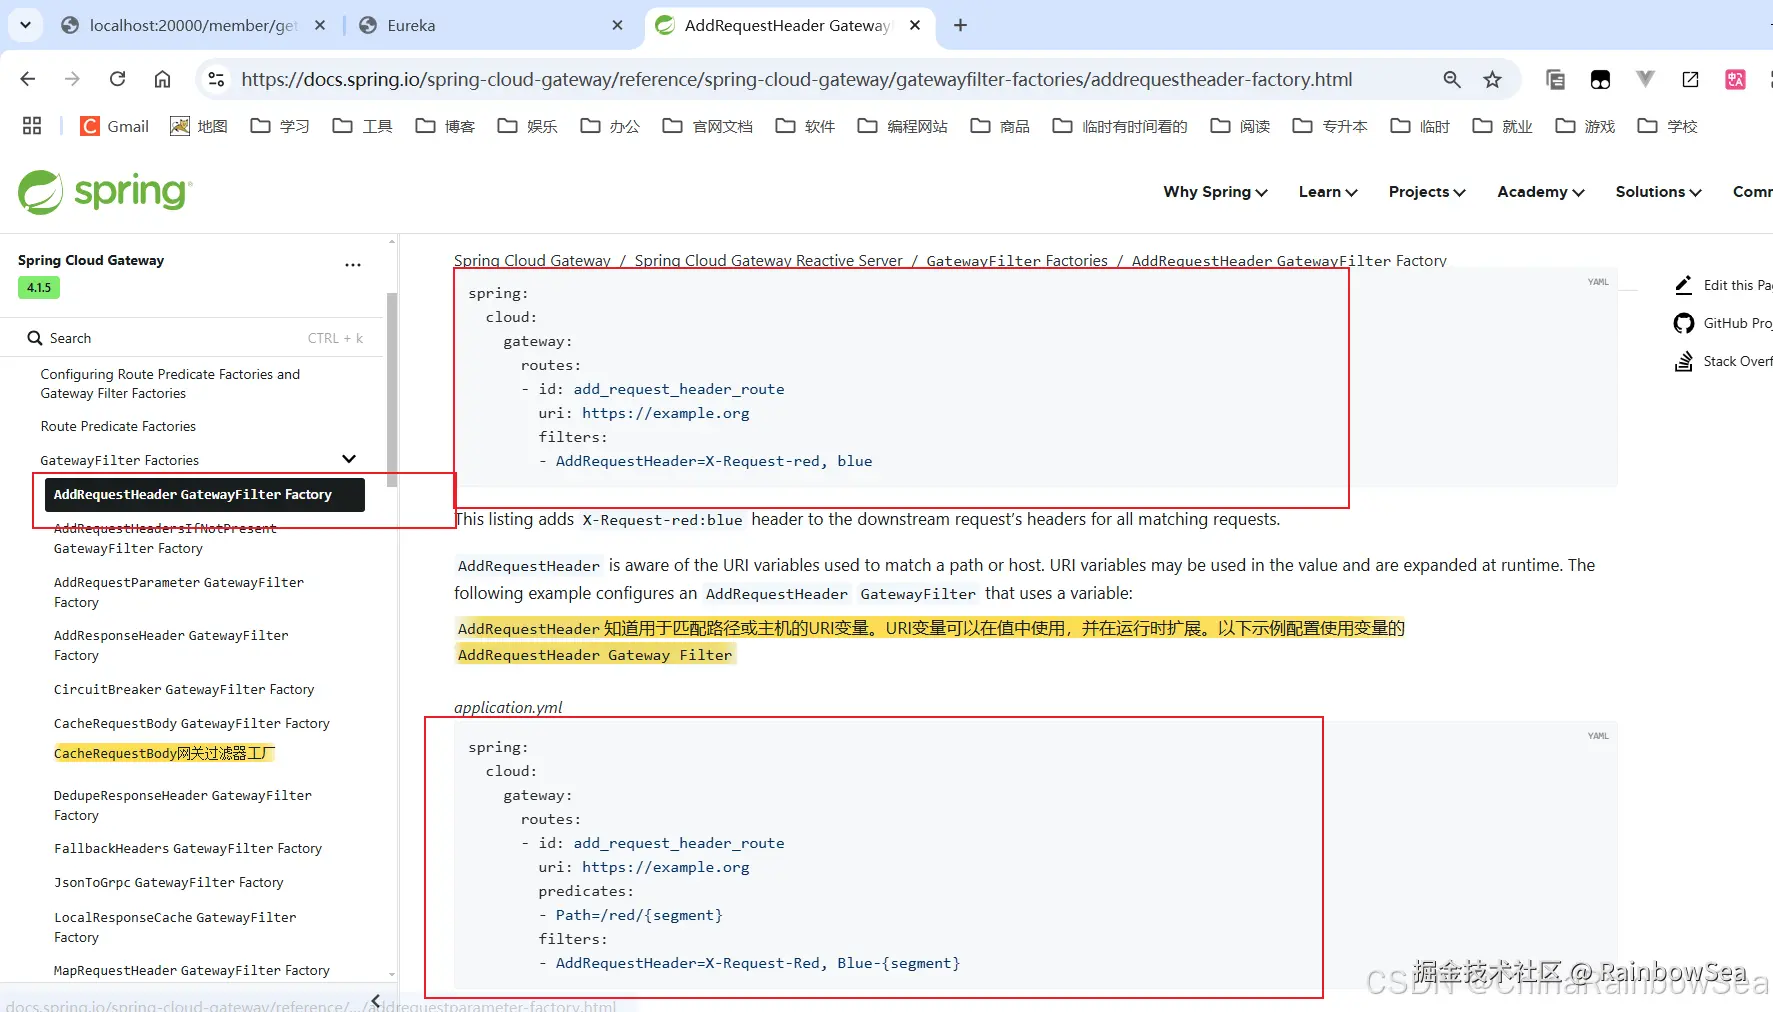Open Route Predicate Factories page

pyautogui.click(x=118, y=426)
